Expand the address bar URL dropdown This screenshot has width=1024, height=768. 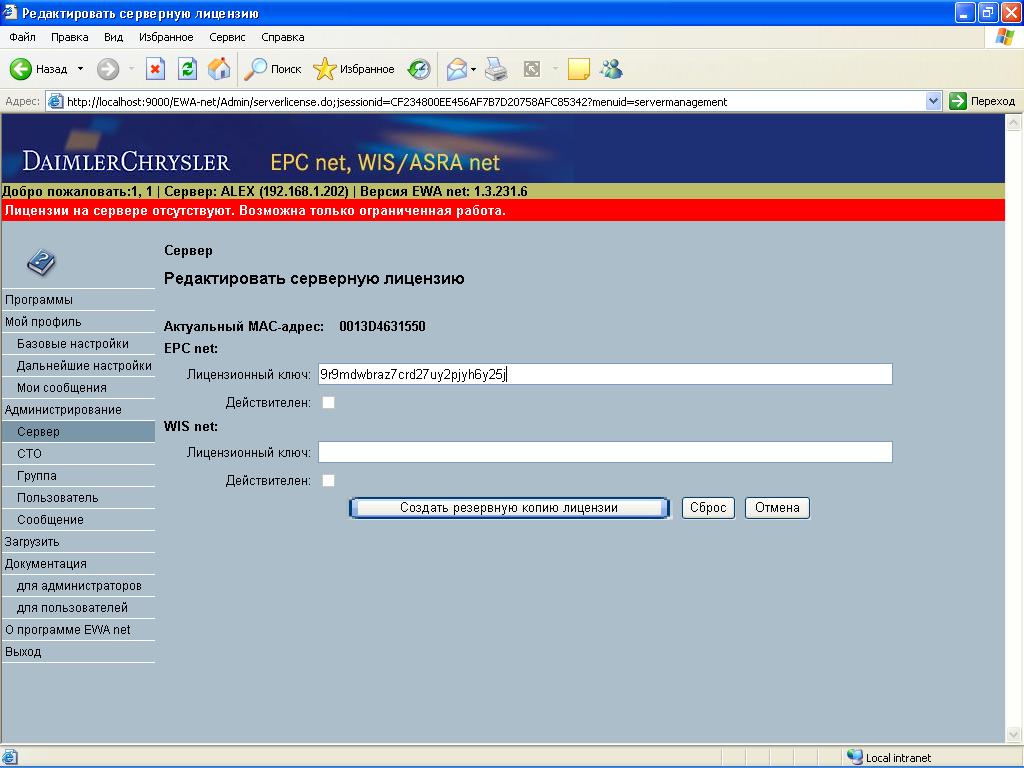coord(933,101)
